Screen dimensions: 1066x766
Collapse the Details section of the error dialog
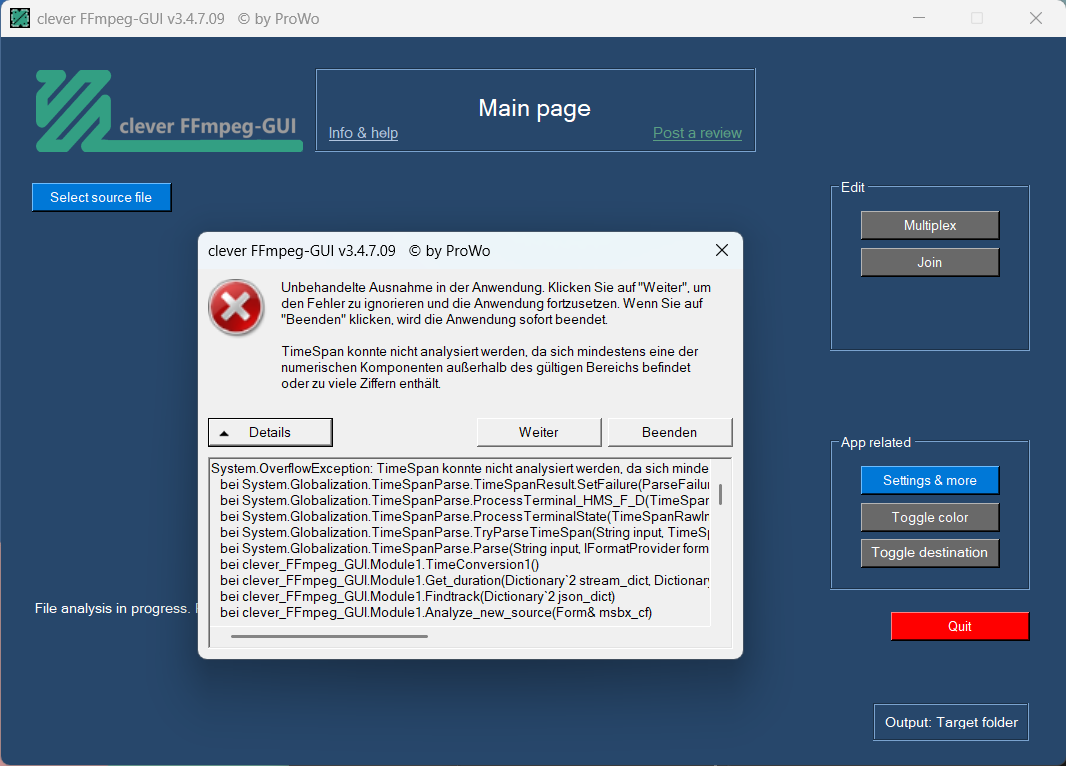[x=270, y=432]
